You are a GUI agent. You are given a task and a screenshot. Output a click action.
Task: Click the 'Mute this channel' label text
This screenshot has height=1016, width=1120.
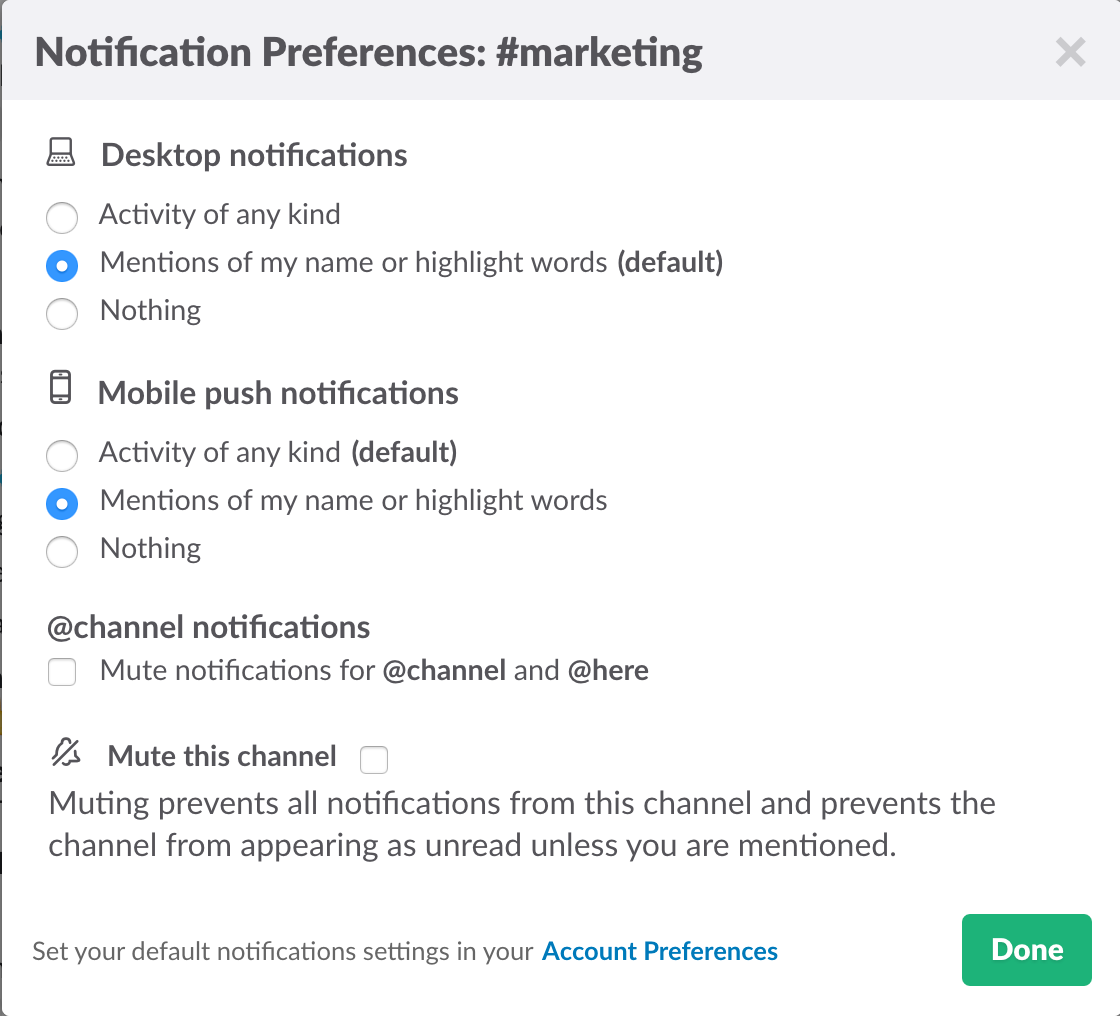(222, 756)
